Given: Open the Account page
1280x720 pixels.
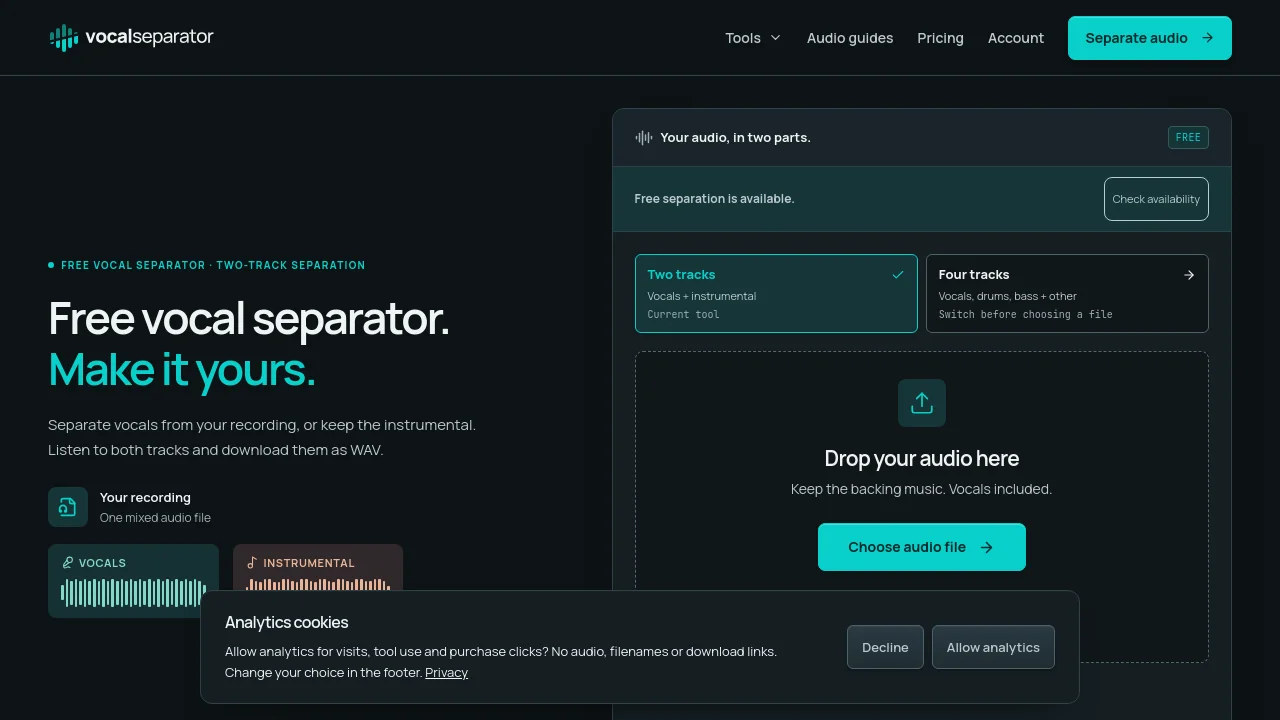Looking at the screenshot, I should pyautogui.click(x=1016, y=38).
